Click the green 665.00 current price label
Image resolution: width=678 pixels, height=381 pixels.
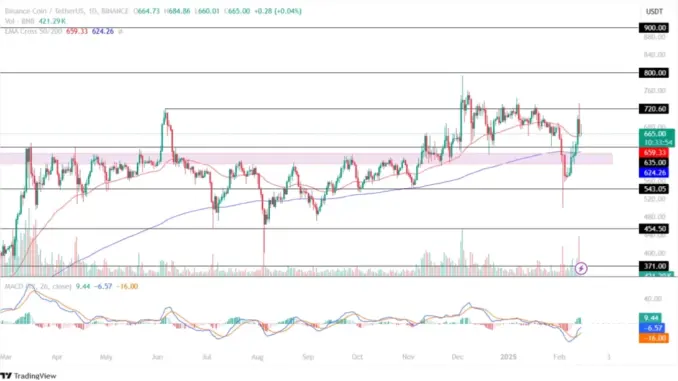(x=656, y=134)
